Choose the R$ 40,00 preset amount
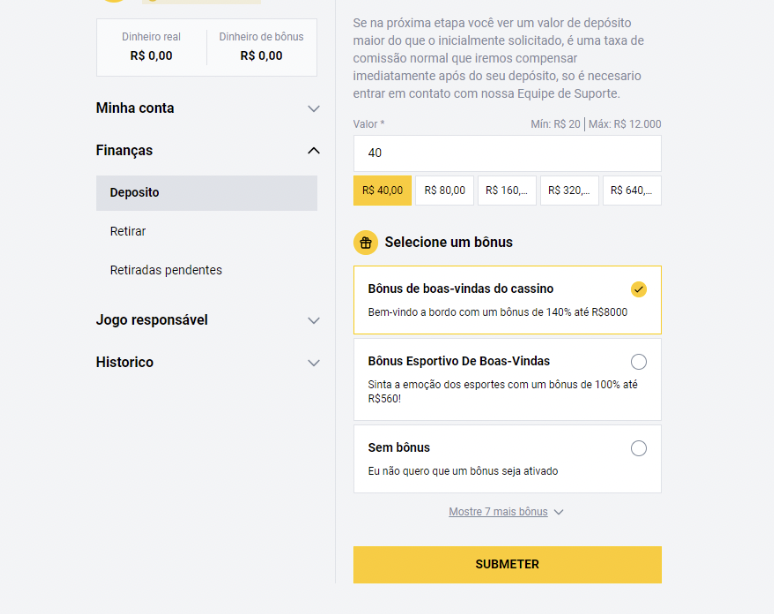This screenshot has height=614, width=774. pyautogui.click(x=382, y=190)
